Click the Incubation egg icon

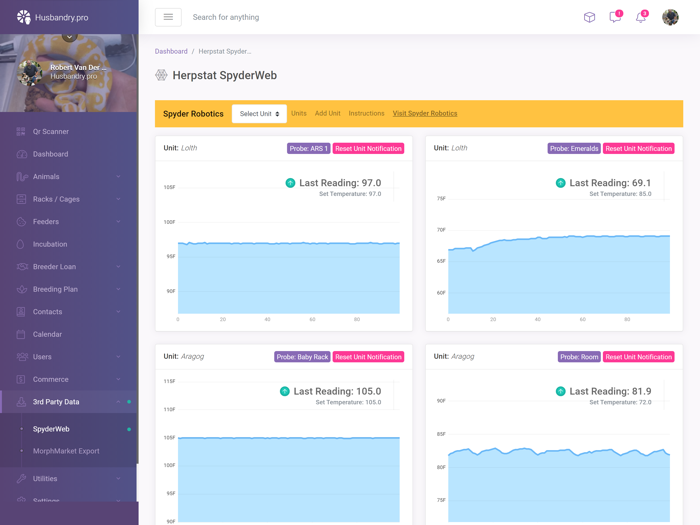[x=21, y=244]
